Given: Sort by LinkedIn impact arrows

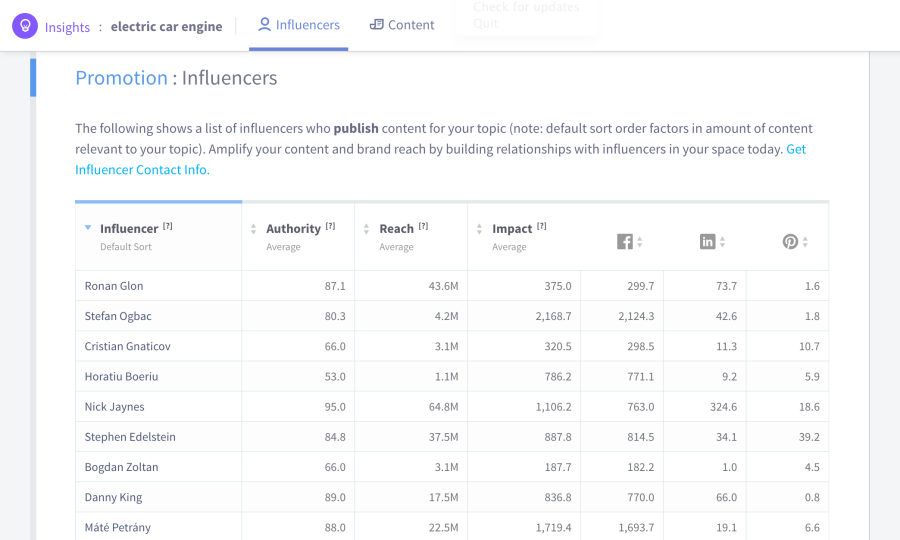Looking at the screenshot, I should [x=722, y=242].
